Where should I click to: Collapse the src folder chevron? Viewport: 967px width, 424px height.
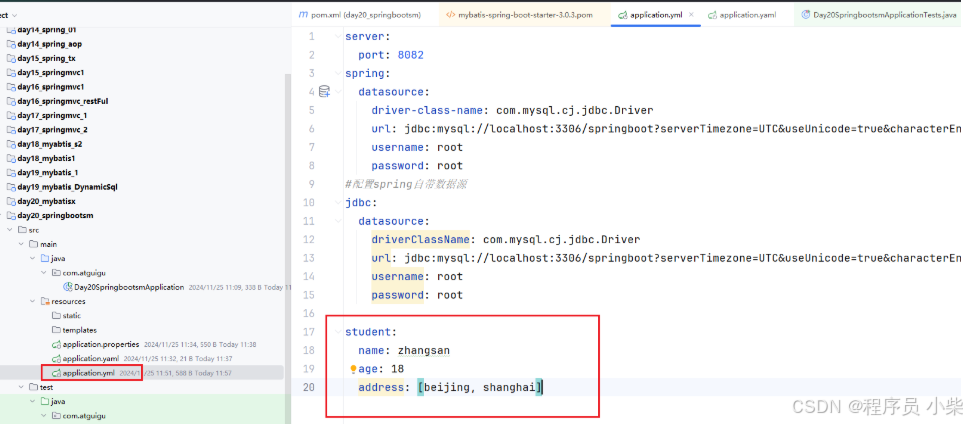(x=10, y=230)
